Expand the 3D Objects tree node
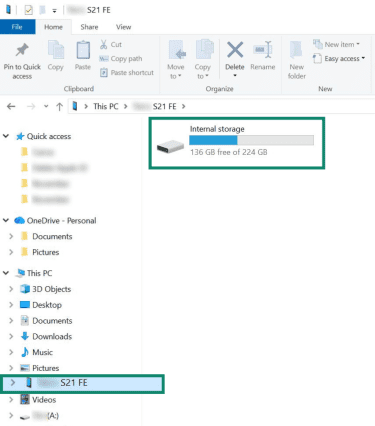The width and height of the screenshot is (375, 426). tap(11, 289)
